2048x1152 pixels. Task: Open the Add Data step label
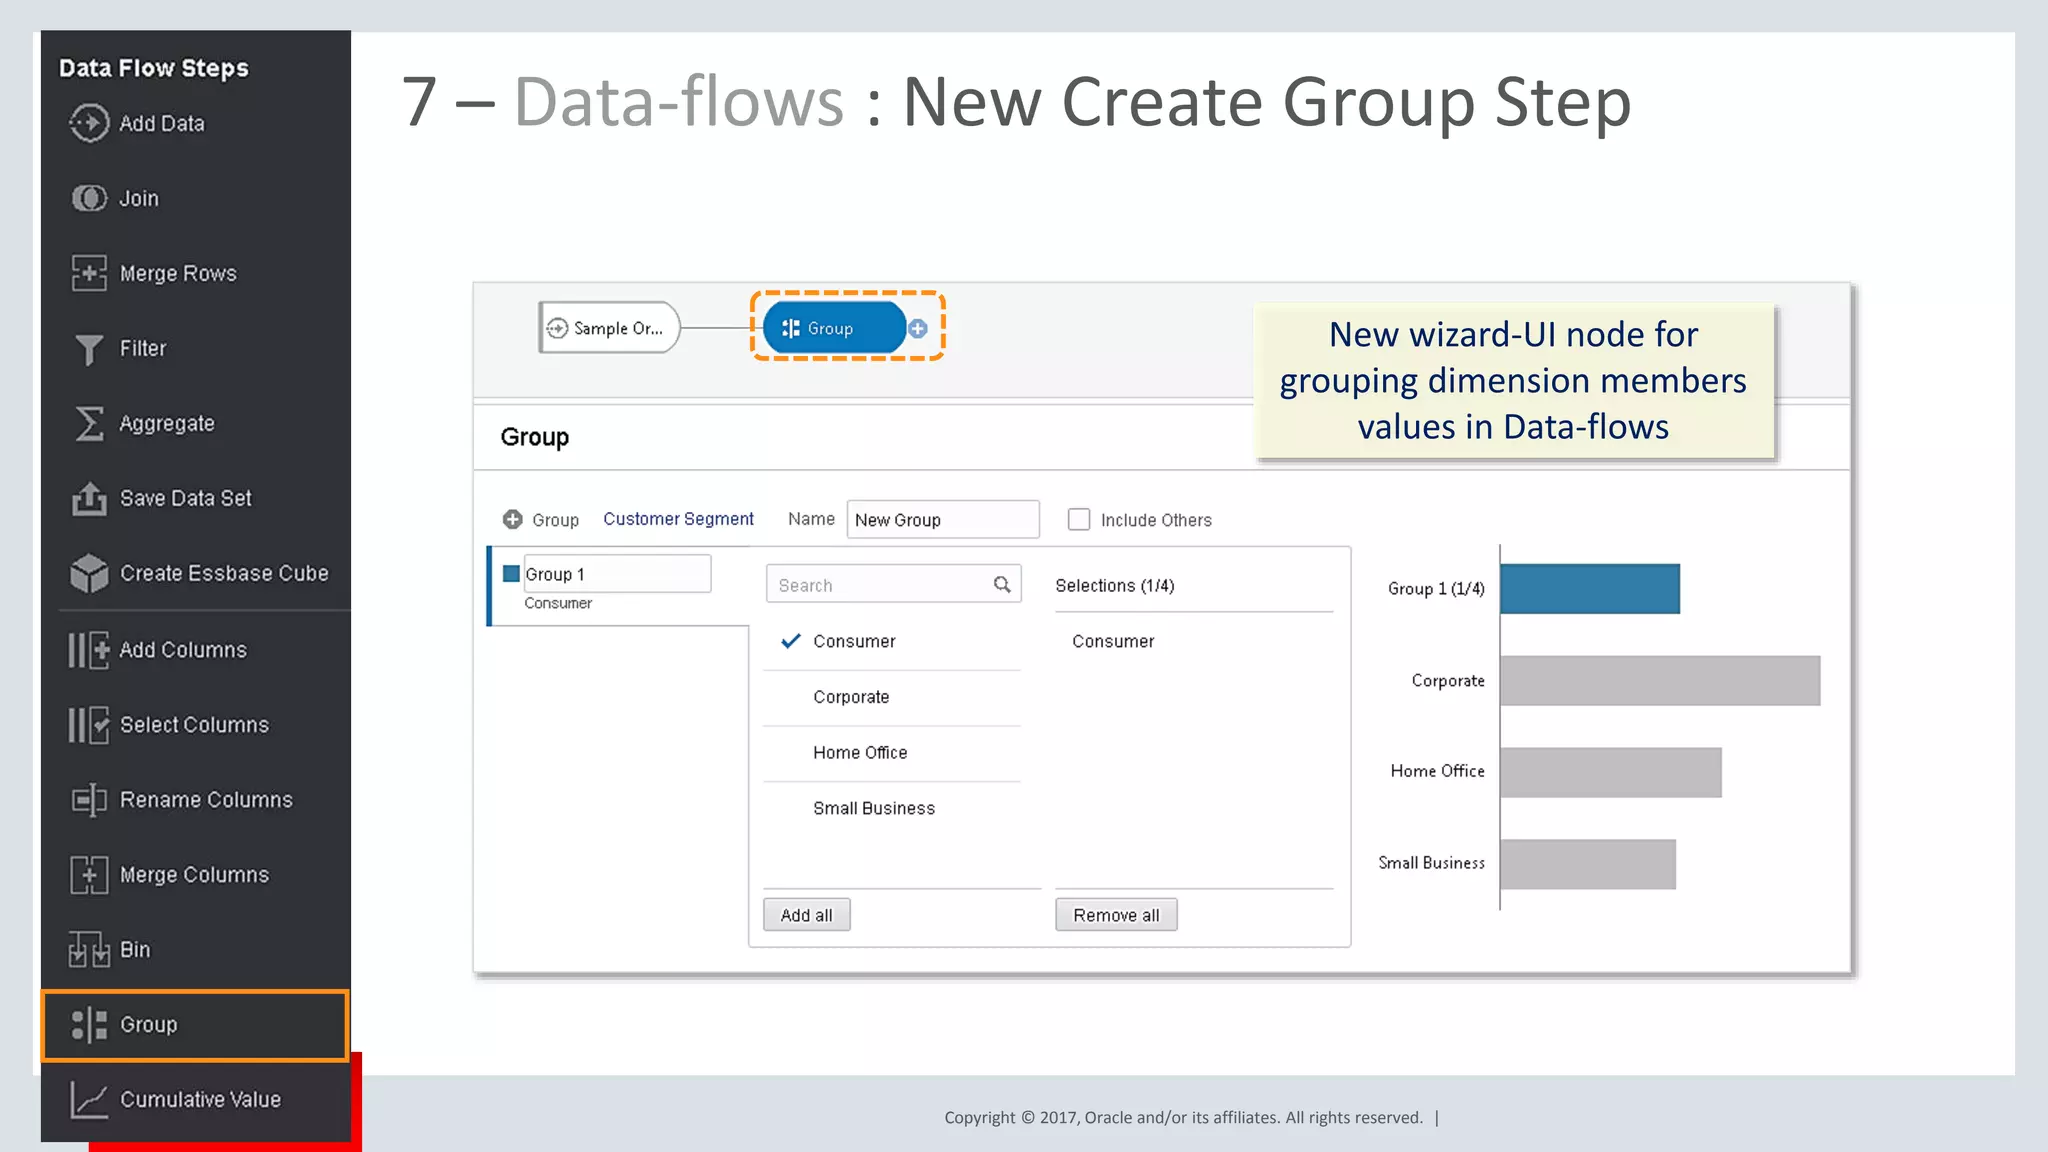pos(162,124)
